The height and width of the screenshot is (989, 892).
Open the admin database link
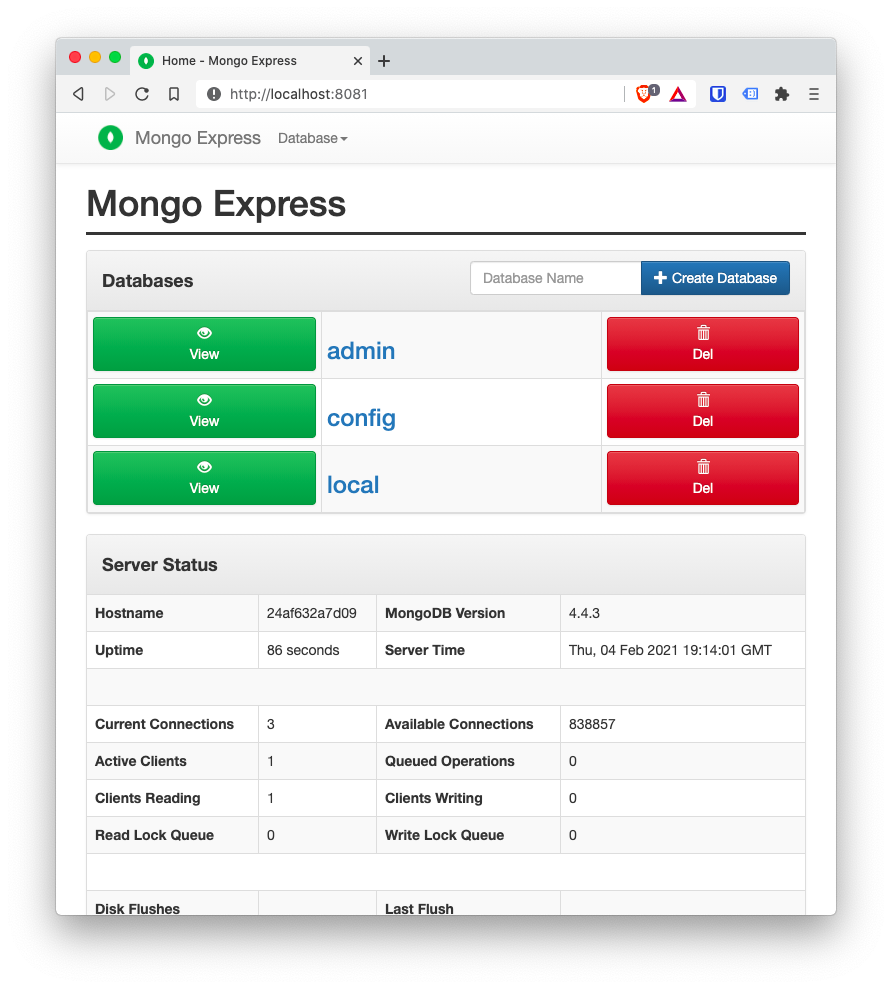[x=361, y=351]
